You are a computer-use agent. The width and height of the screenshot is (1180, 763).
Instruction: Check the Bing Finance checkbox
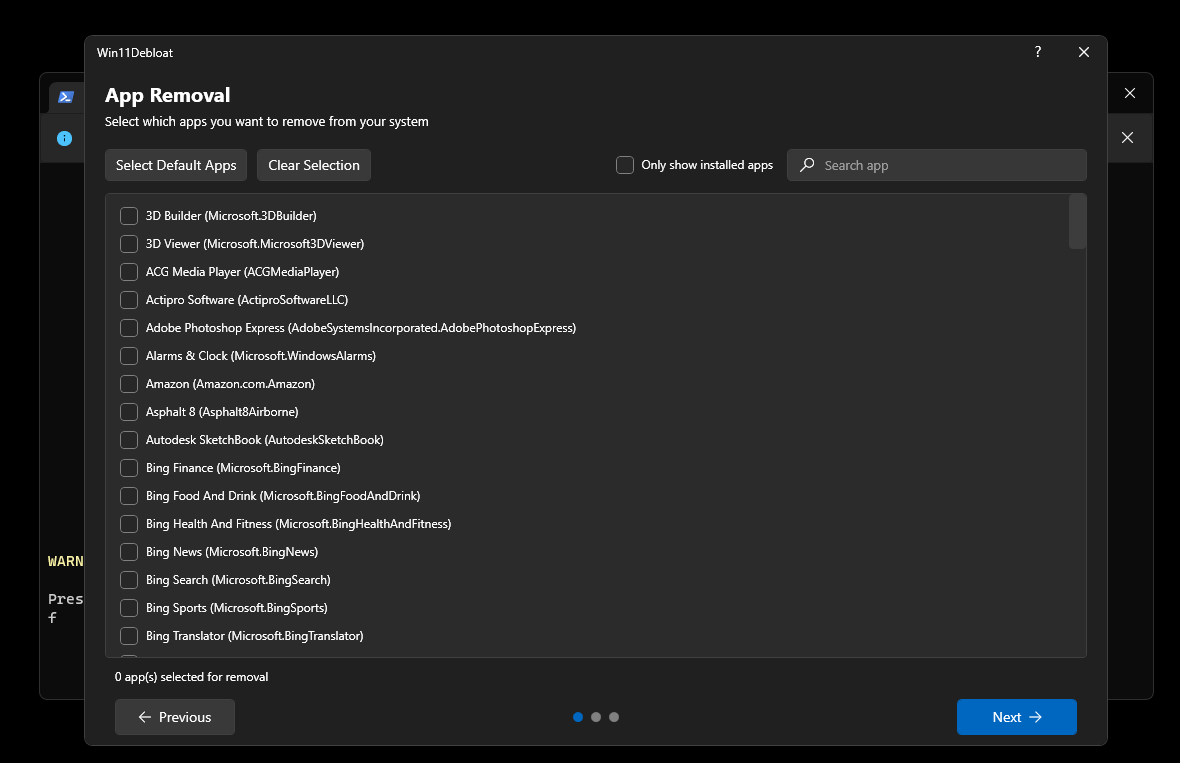[x=129, y=468]
